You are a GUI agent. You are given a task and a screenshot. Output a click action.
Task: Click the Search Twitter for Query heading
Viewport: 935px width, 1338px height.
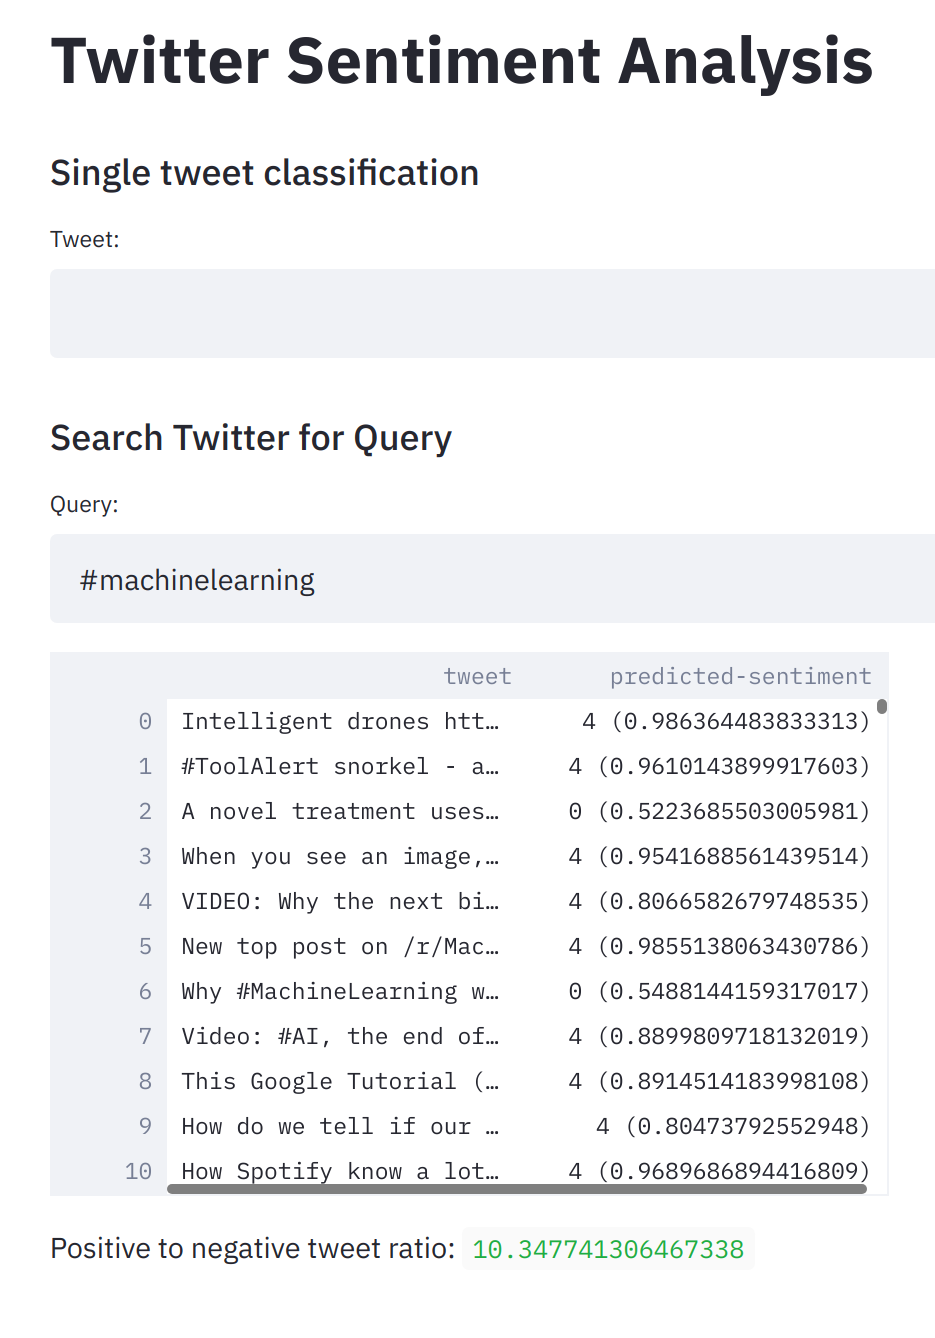click(x=251, y=437)
